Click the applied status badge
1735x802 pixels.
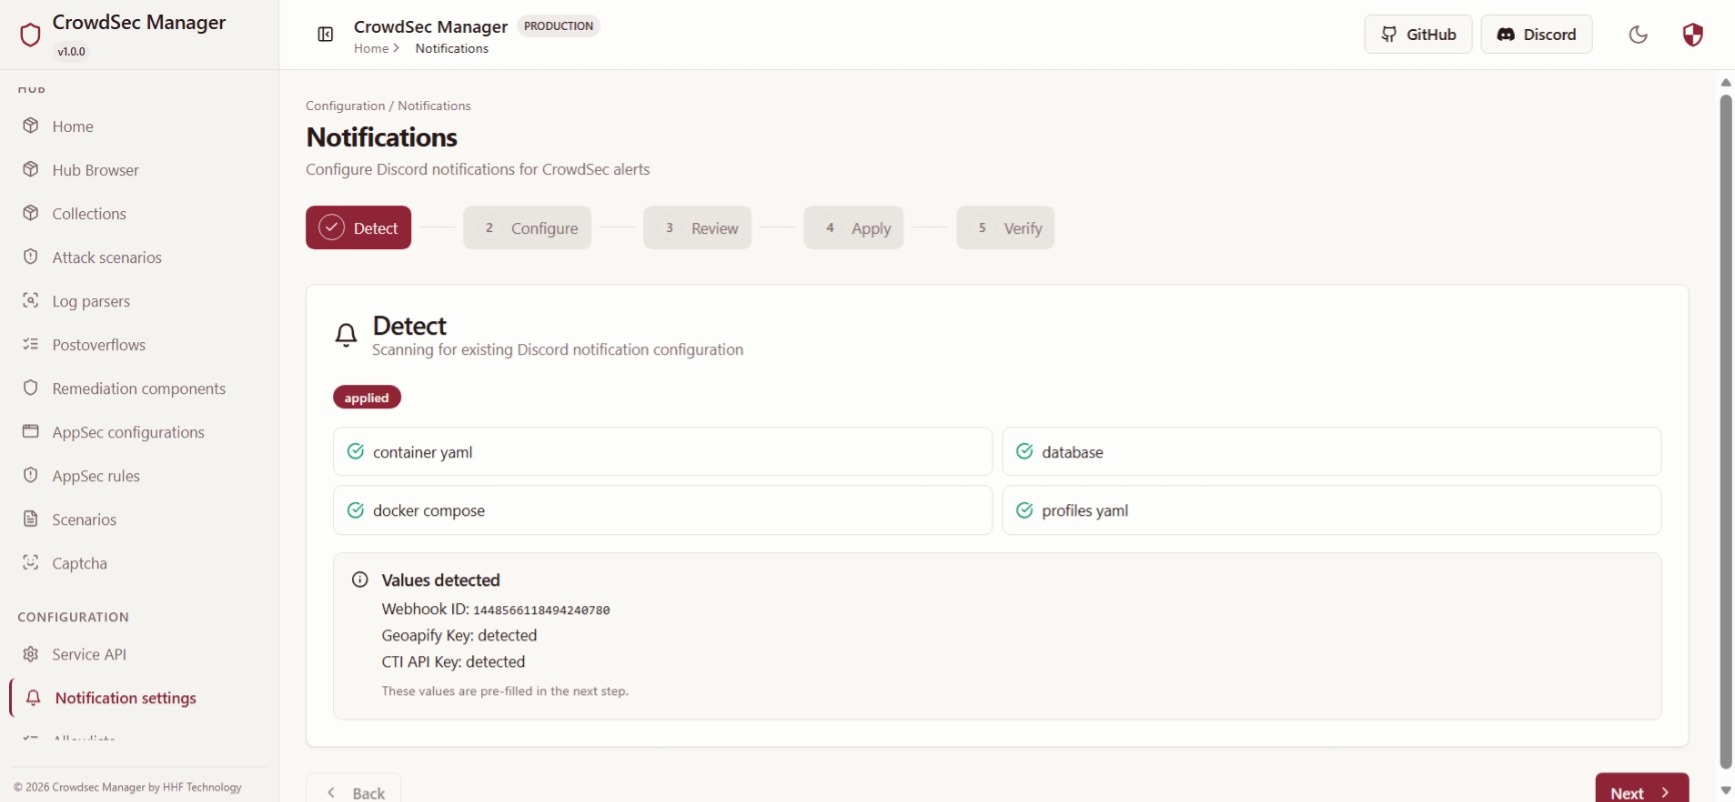point(367,398)
